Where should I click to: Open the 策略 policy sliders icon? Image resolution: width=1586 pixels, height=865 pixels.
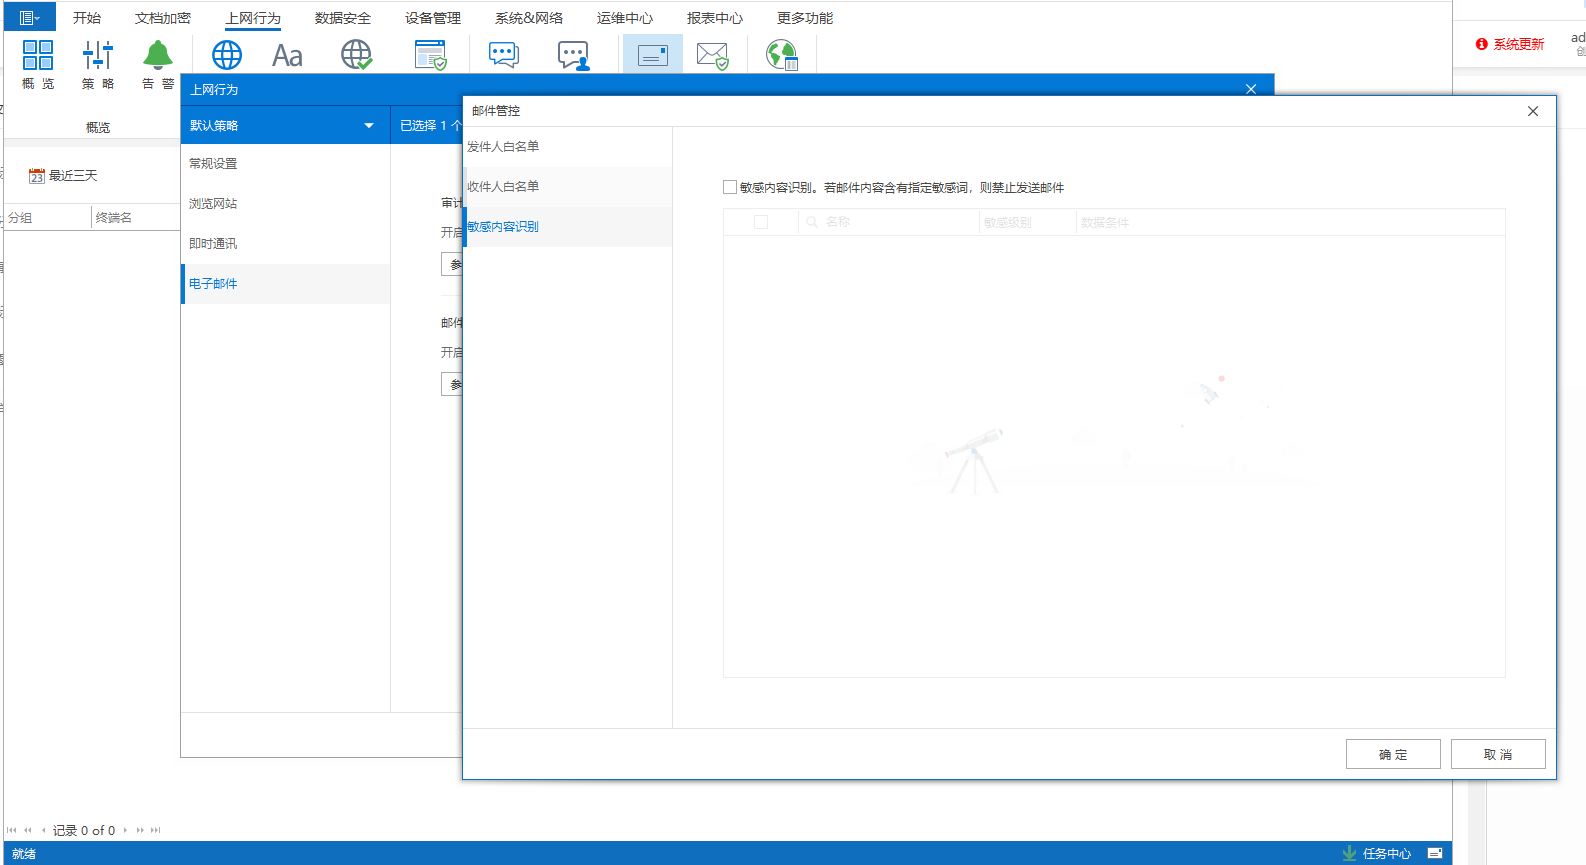[x=98, y=55]
